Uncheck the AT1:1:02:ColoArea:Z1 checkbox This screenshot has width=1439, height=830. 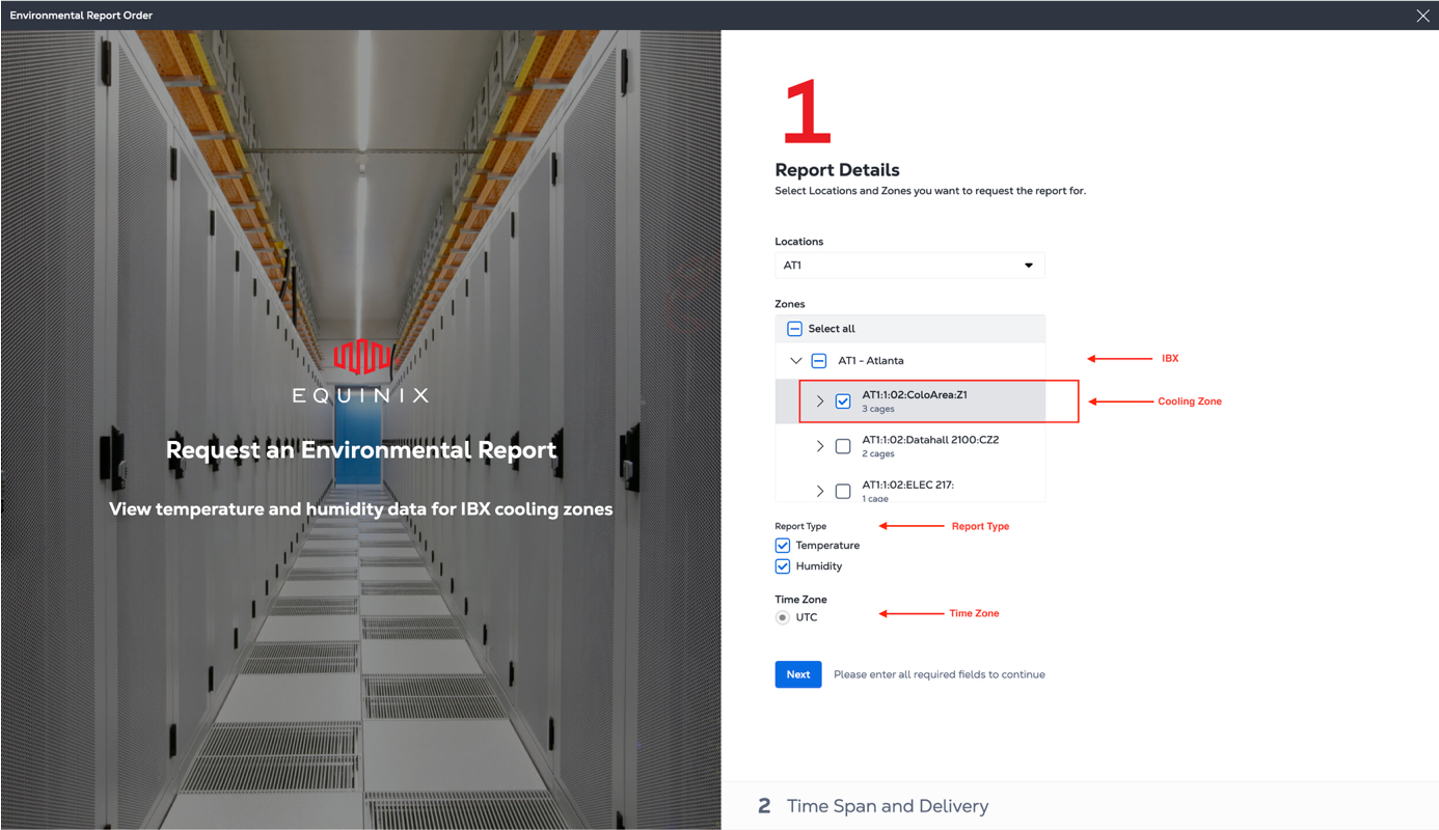pyautogui.click(x=843, y=401)
